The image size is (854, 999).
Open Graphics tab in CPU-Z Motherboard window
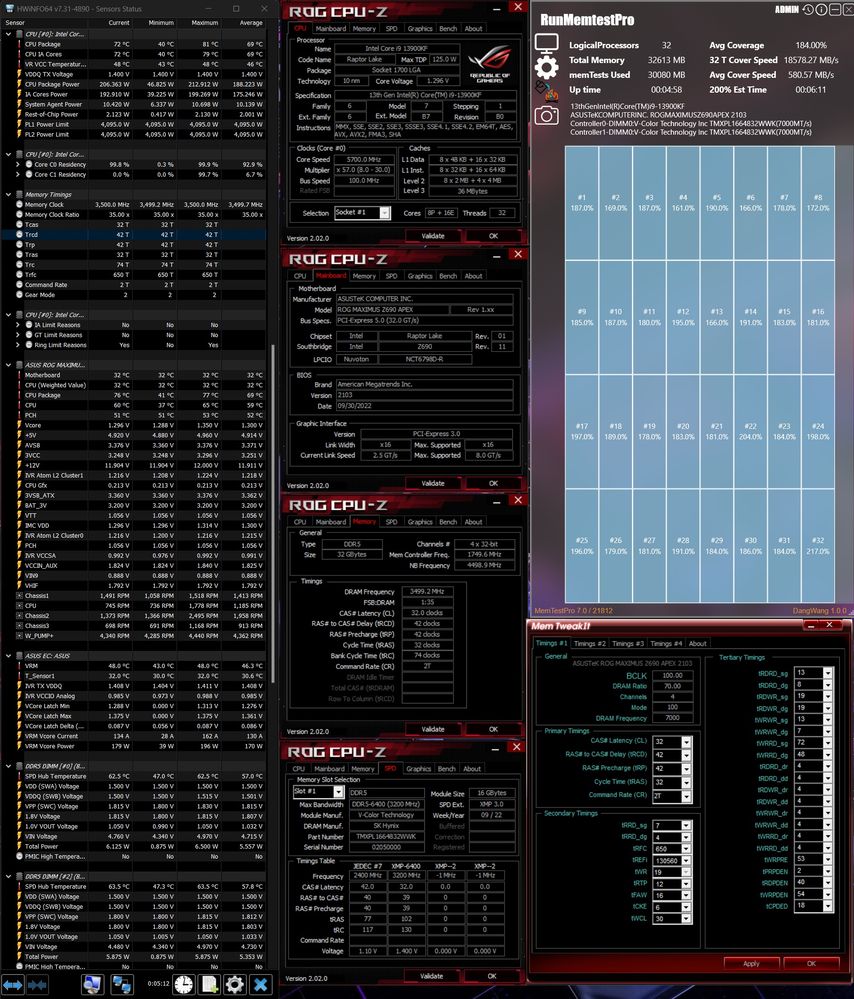coord(420,276)
